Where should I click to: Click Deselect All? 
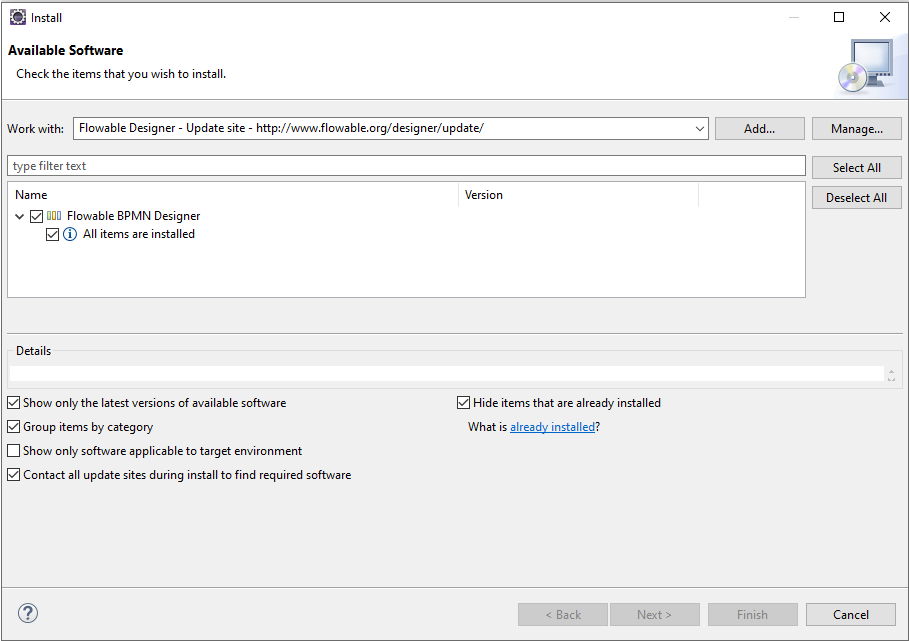[x=856, y=198]
